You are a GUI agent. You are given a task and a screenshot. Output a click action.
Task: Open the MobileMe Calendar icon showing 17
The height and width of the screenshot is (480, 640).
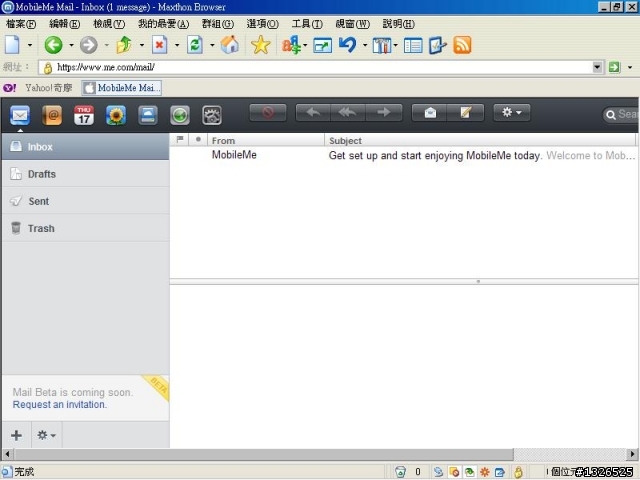pyautogui.click(x=84, y=116)
